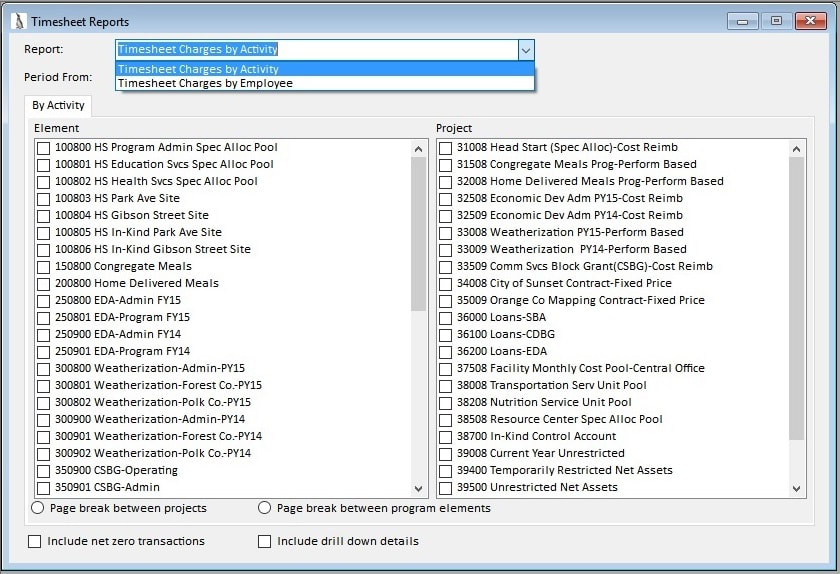Tick 150800 Congregate Meals element

click(43, 267)
